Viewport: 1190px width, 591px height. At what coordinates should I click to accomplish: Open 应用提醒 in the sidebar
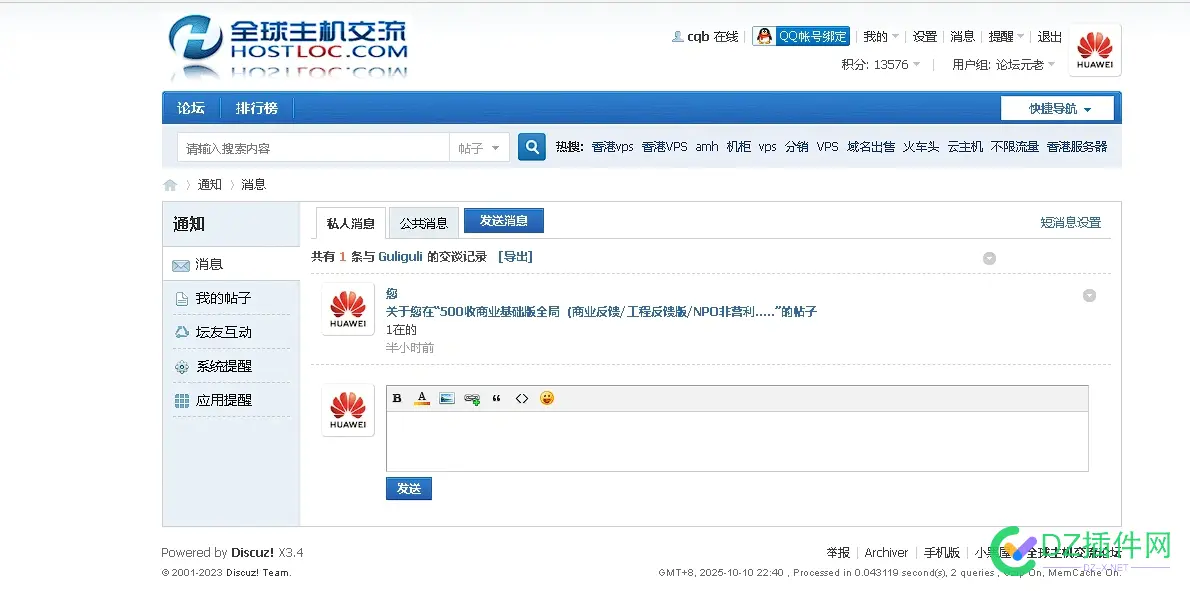(x=221, y=400)
